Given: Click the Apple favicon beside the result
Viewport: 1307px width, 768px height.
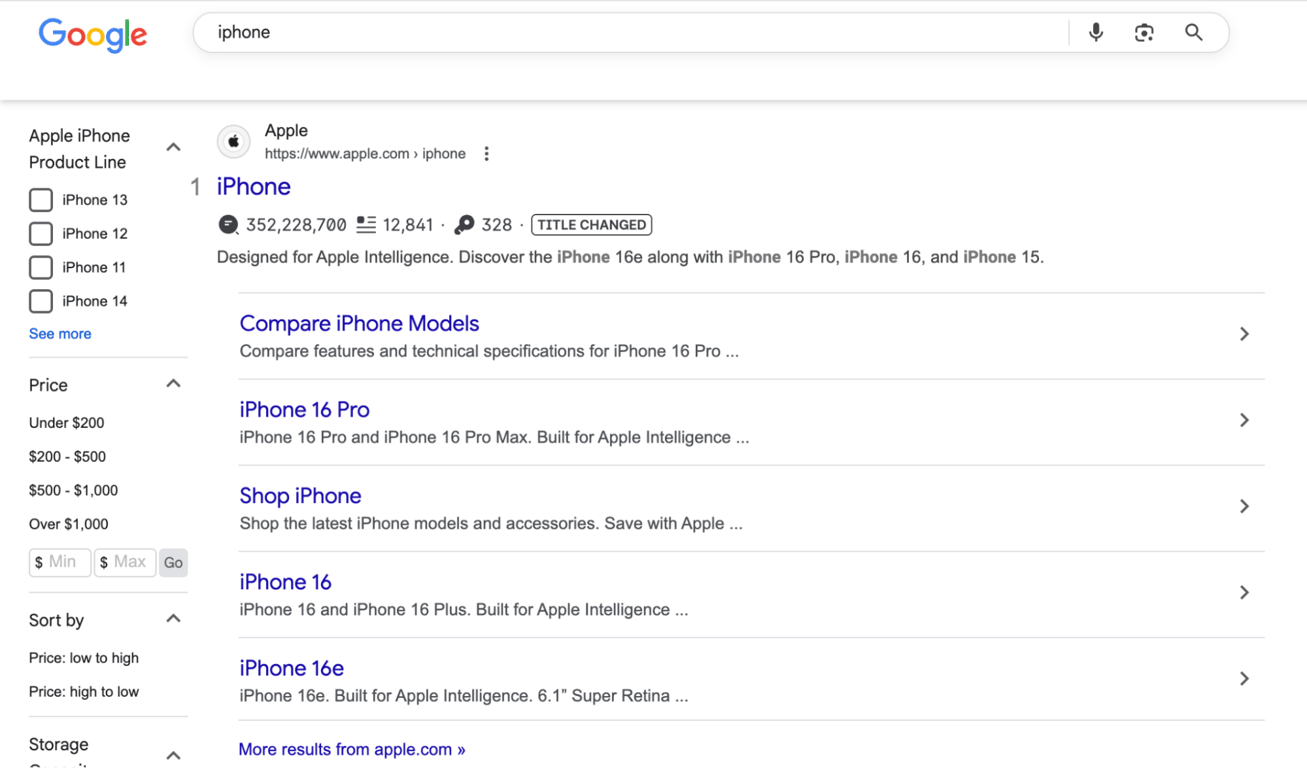Looking at the screenshot, I should click(x=233, y=141).
